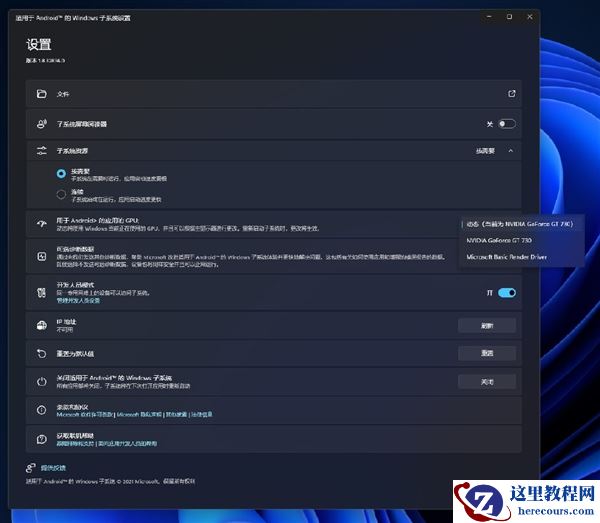Screen dimensions: 600x523
Task: Click the 设置 page heading
Action: [x=39, y=44]
